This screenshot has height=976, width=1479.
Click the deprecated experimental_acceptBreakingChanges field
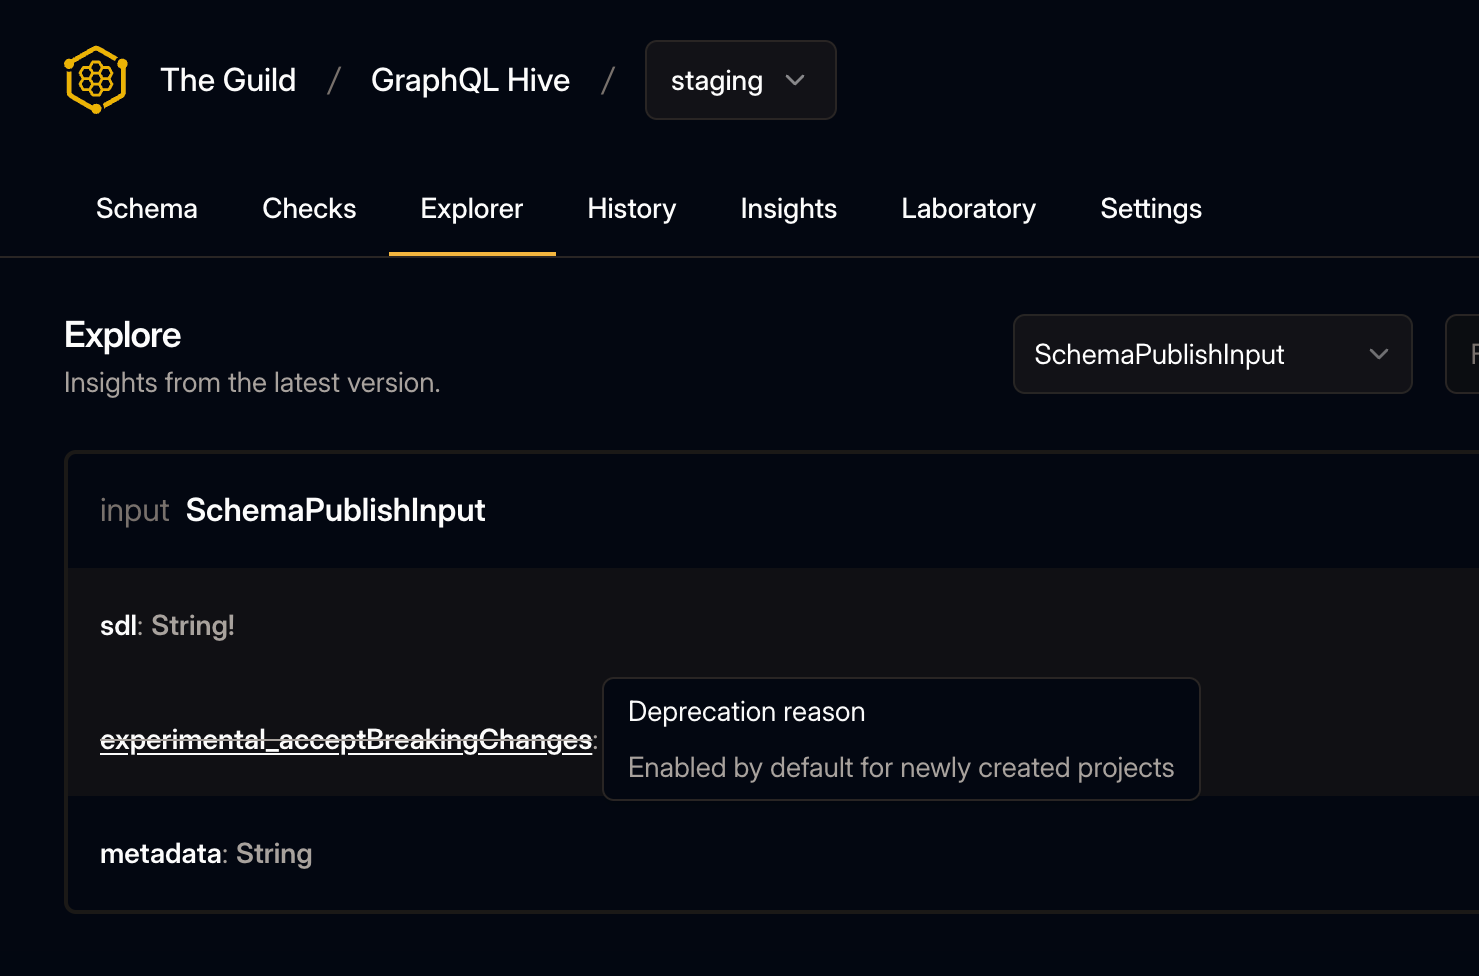coord(344,740)
